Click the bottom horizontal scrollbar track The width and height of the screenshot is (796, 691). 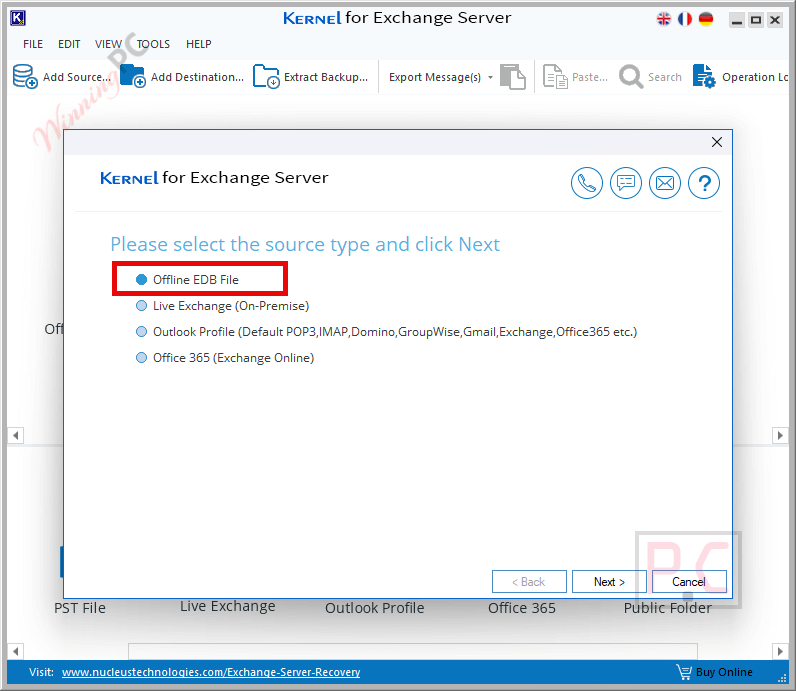[413, 651]
